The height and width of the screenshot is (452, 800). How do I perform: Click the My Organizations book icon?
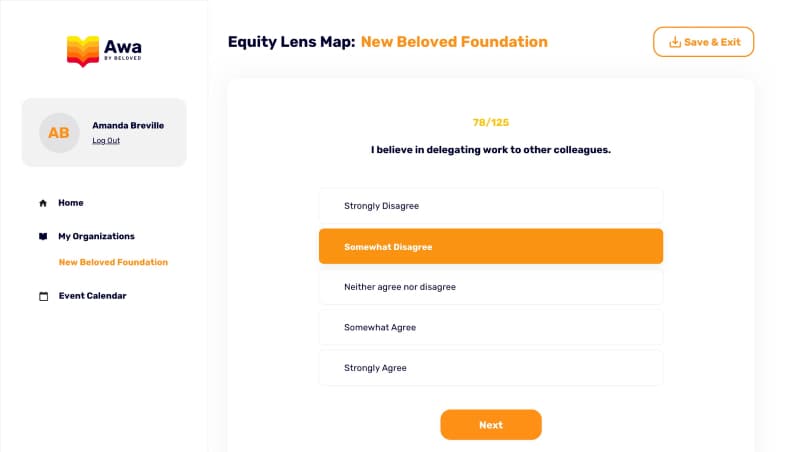click(43, 237)
